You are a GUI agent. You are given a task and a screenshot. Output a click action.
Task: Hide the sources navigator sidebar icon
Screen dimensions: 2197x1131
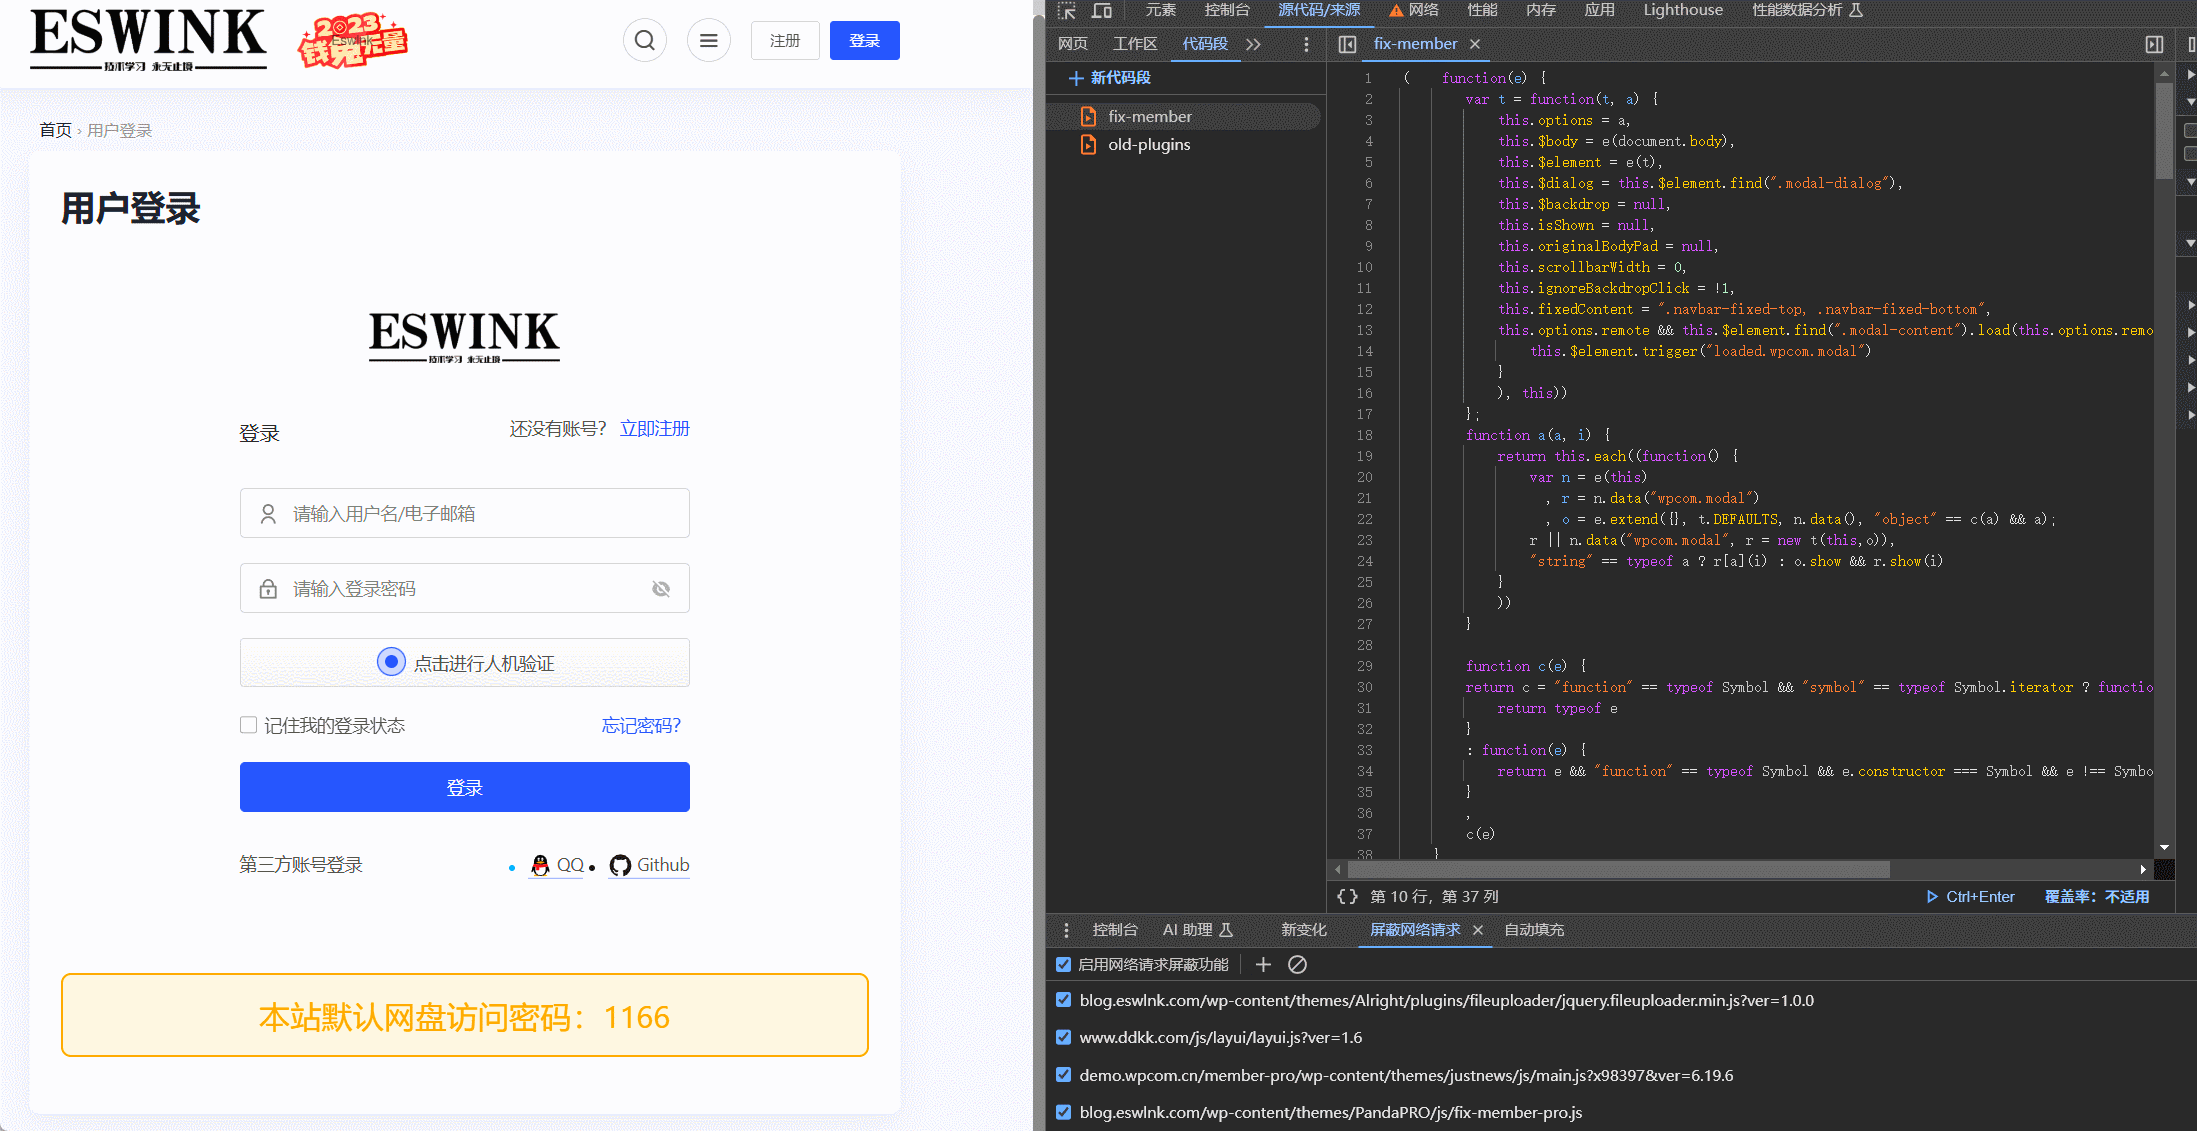coord(1347,44)
